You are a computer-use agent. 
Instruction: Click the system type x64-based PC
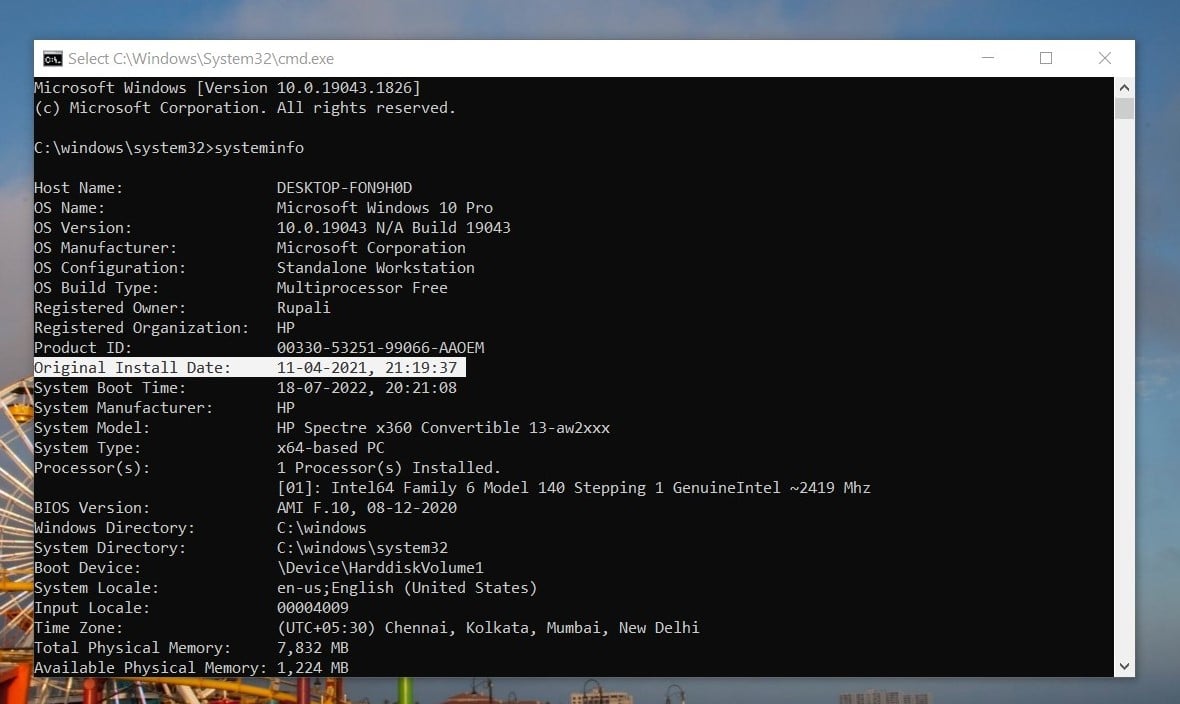[x=330, y=447]
